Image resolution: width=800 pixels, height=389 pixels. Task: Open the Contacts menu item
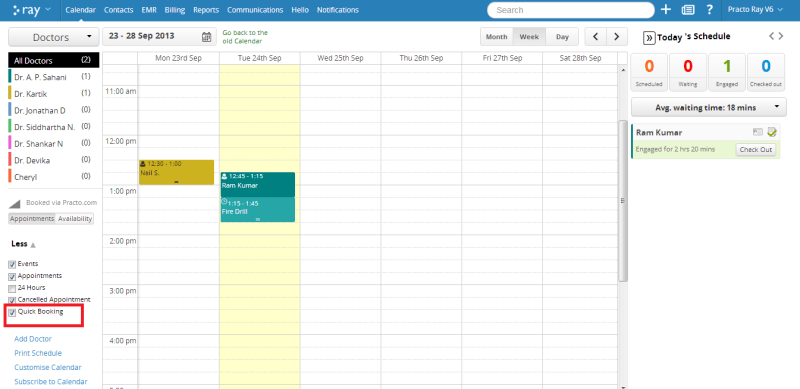118,10
